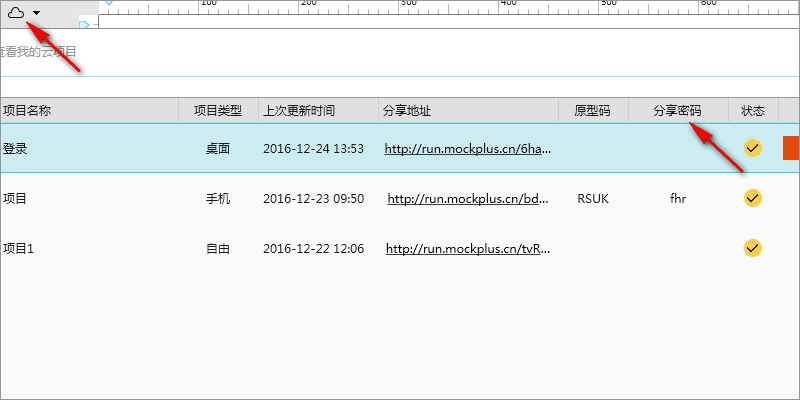Click the RSUK prototype code cell
The height and width of the screenshot is (400, 800).
593,198
